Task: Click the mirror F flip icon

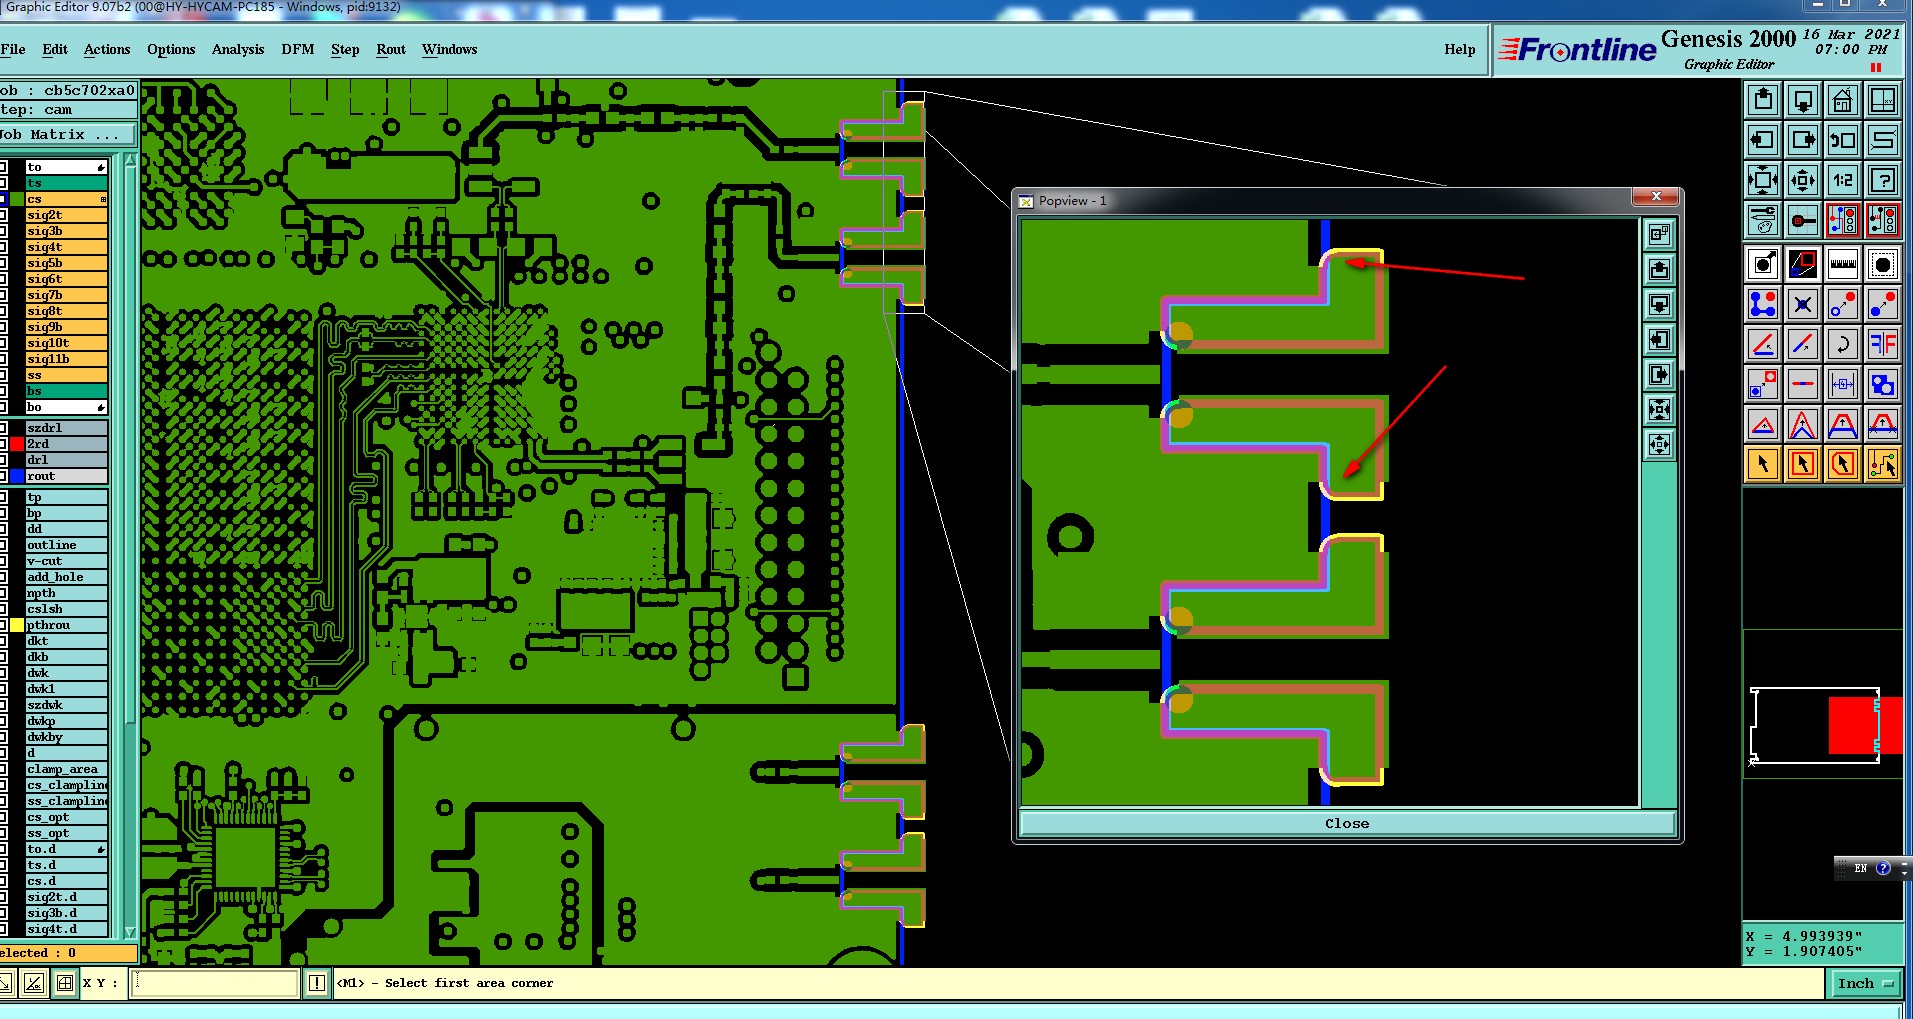Action: pyautogui.click(x=1883, y=344)
